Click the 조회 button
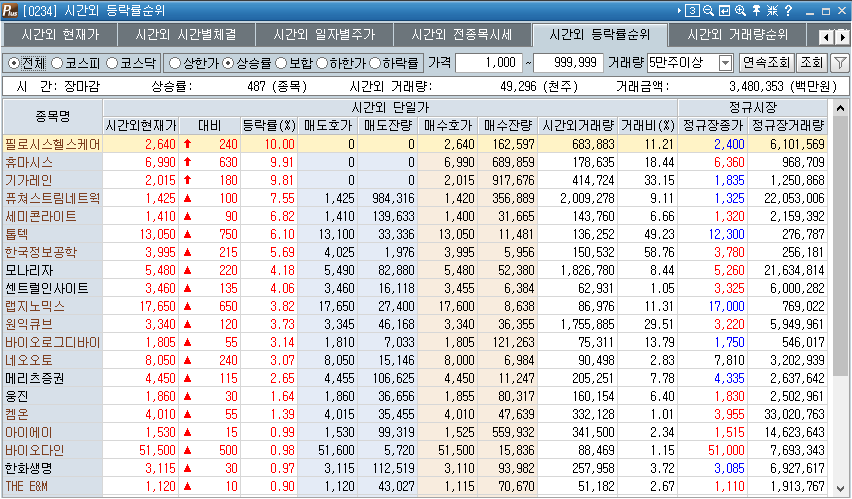852x499 pixels. (x=812, y=63)
